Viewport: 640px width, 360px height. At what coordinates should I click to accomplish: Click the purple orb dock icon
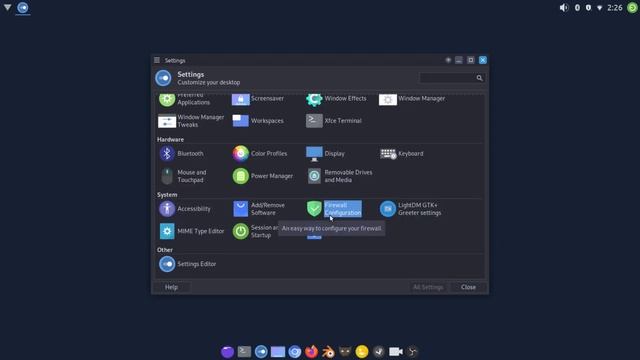tap(227, 351)
